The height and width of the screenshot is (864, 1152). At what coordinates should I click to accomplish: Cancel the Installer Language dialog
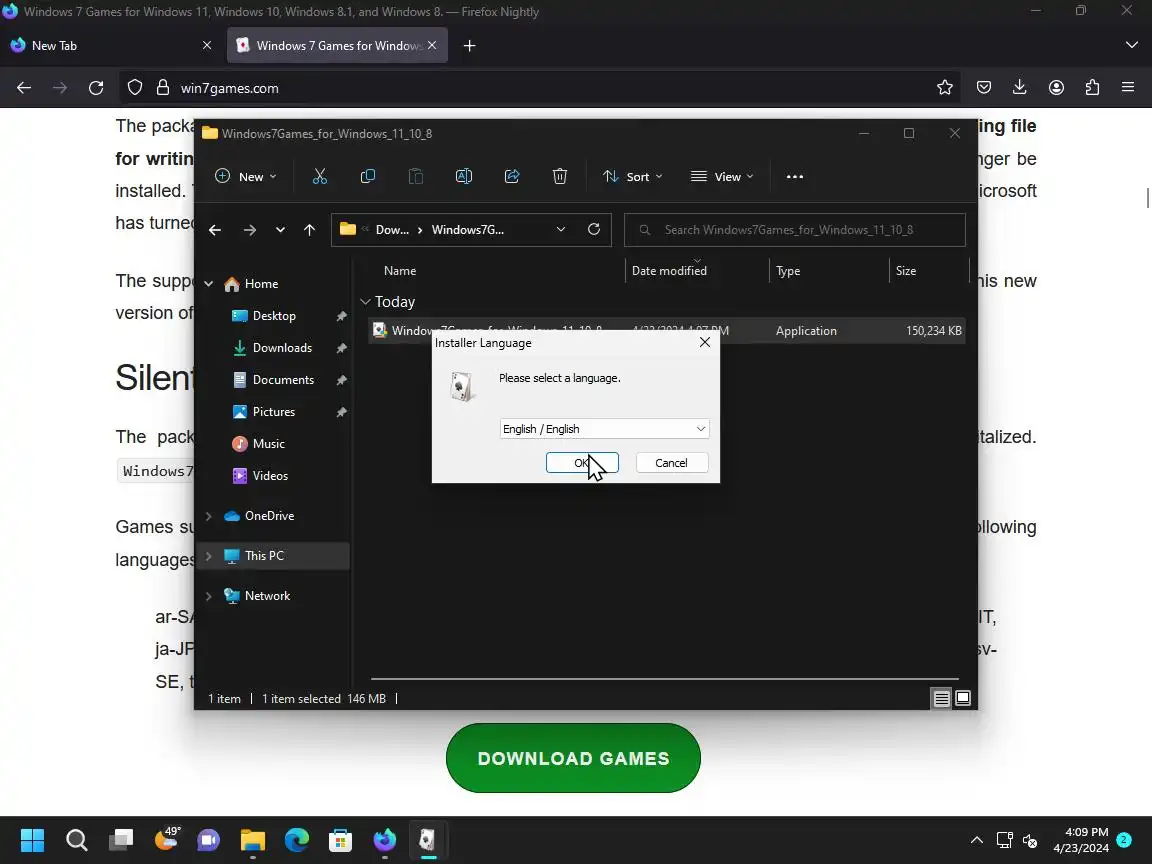coord(672,463)
